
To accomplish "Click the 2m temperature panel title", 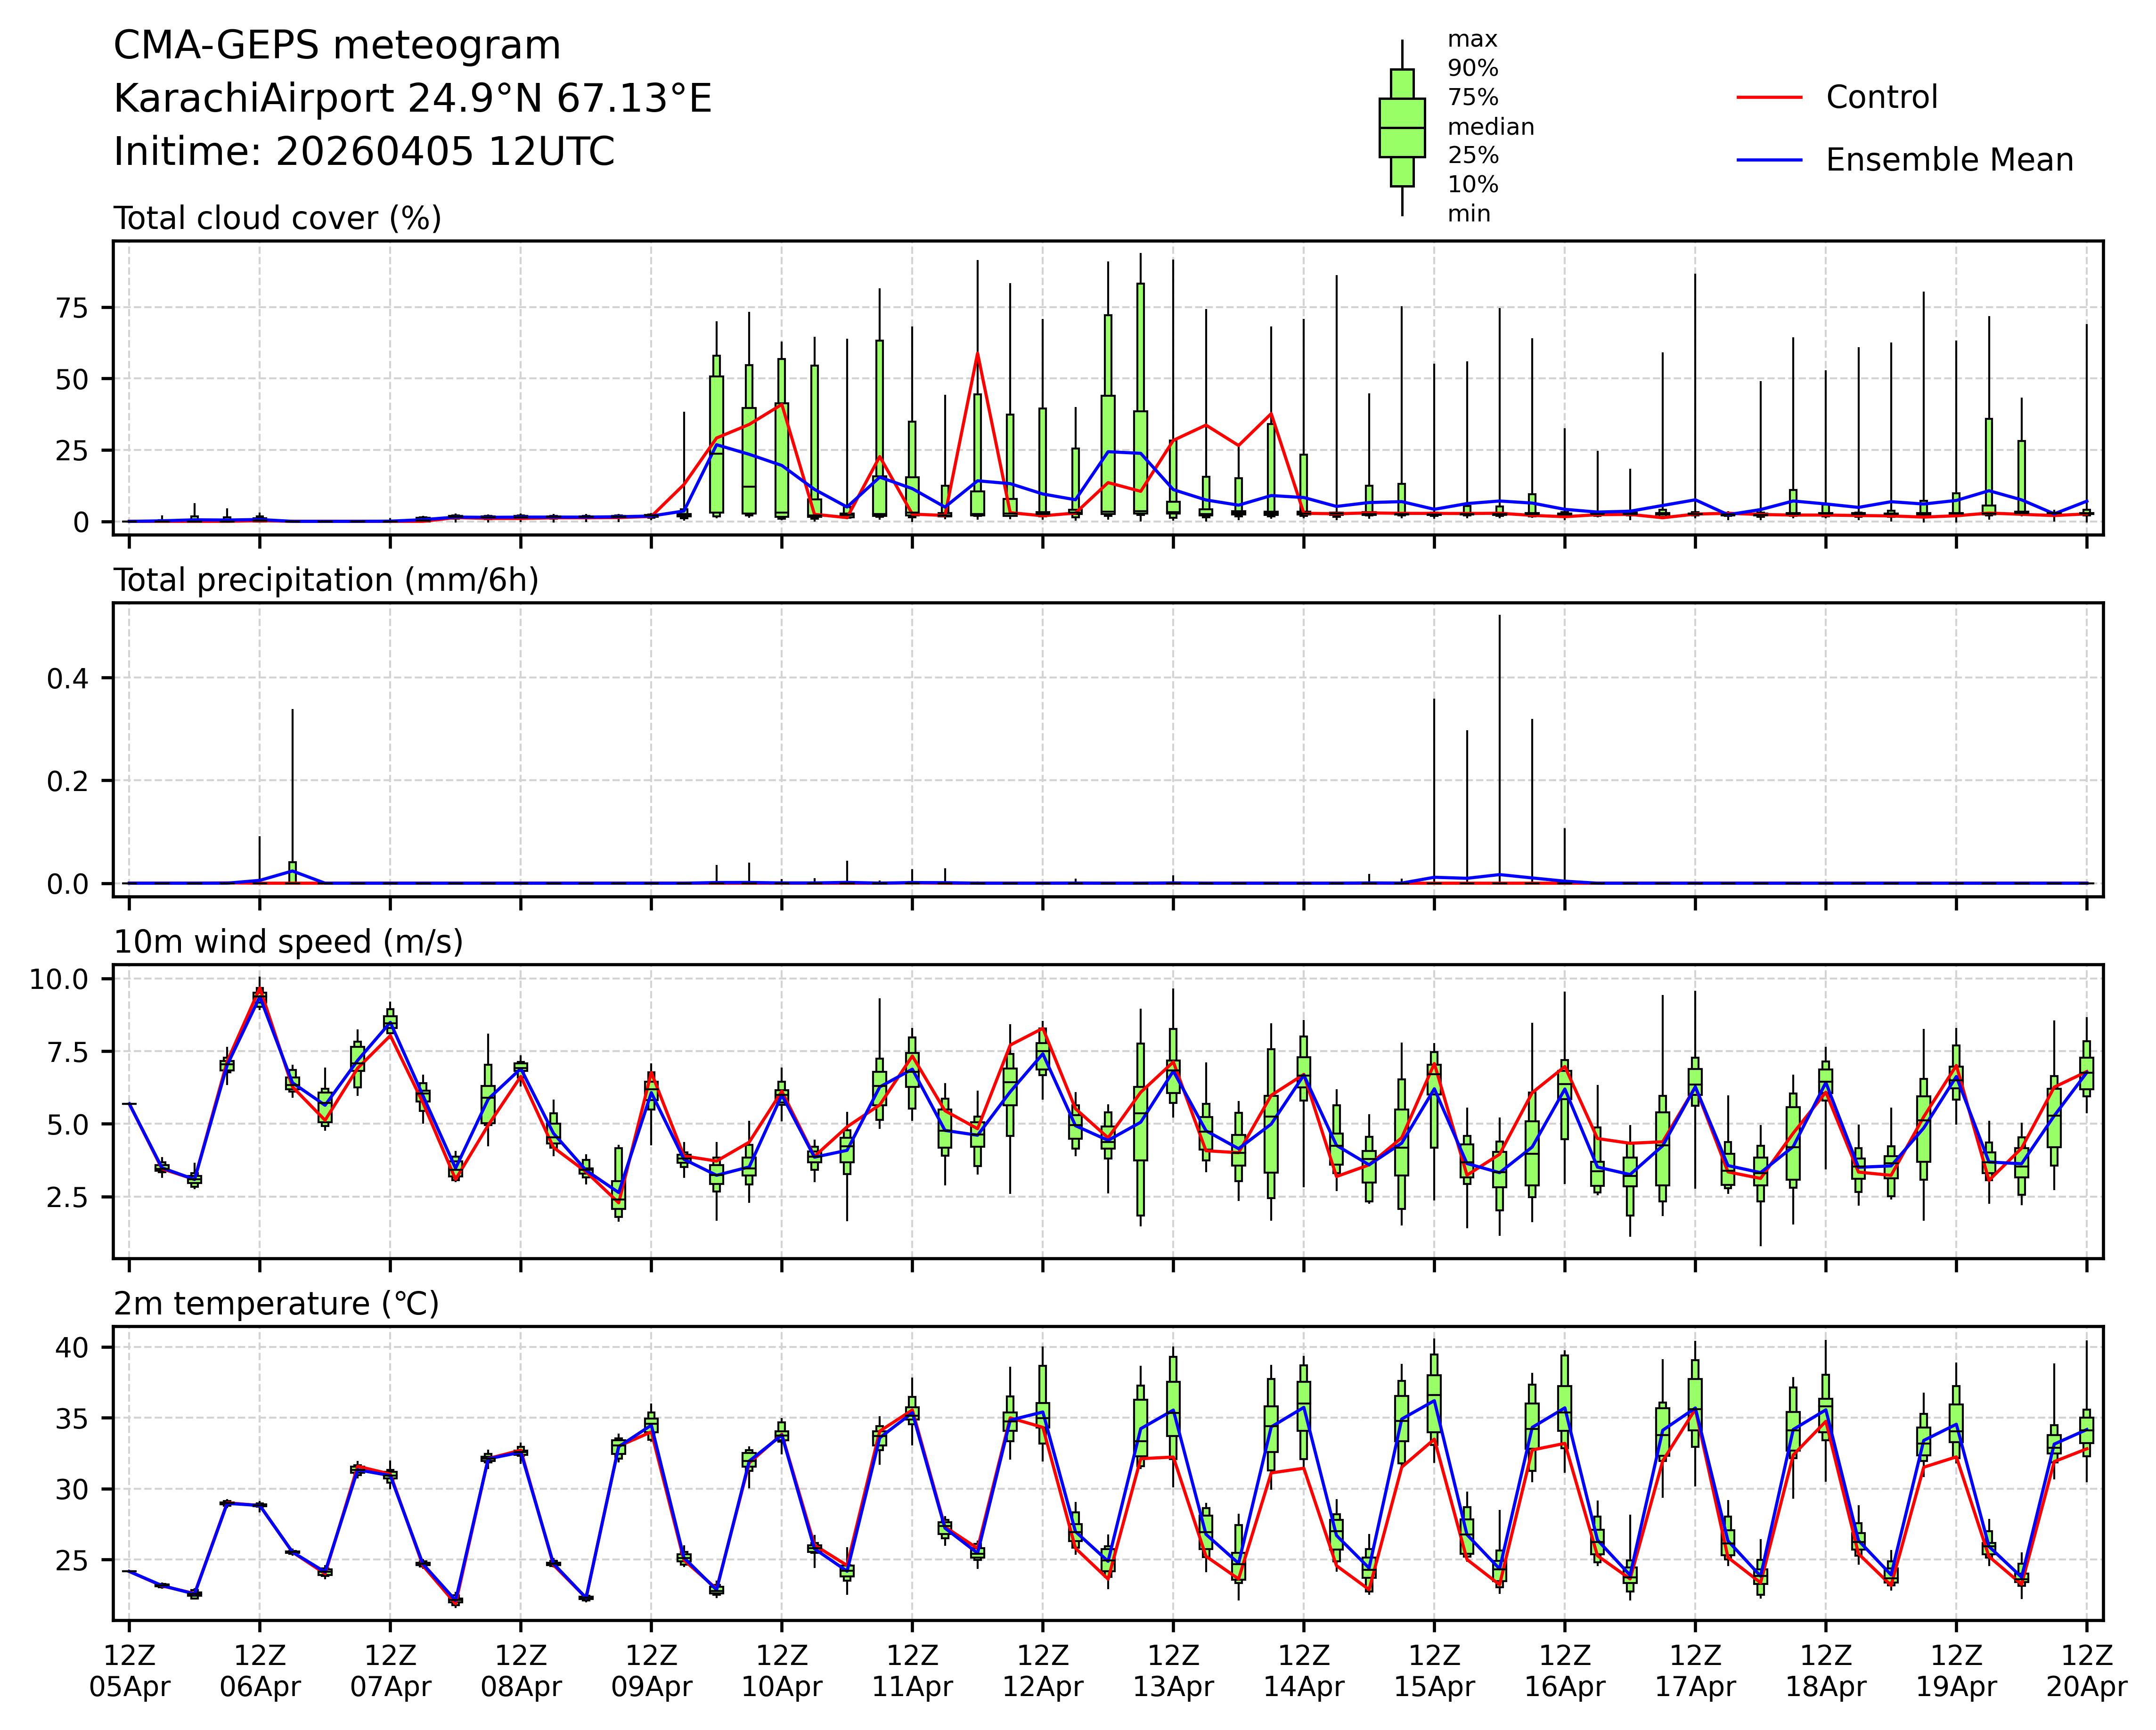I will 276,1304.
